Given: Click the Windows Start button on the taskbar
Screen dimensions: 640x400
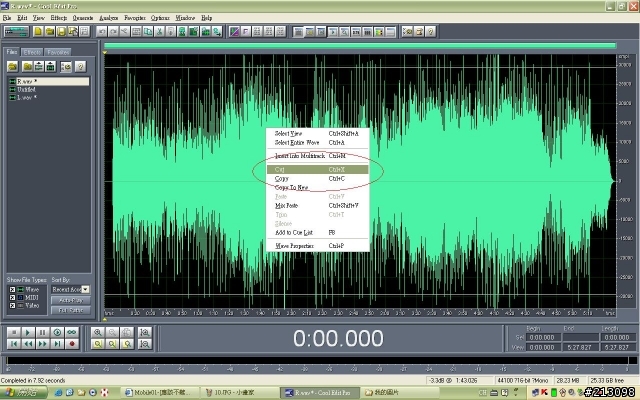Looking at the screenshot, I should 24,393.
